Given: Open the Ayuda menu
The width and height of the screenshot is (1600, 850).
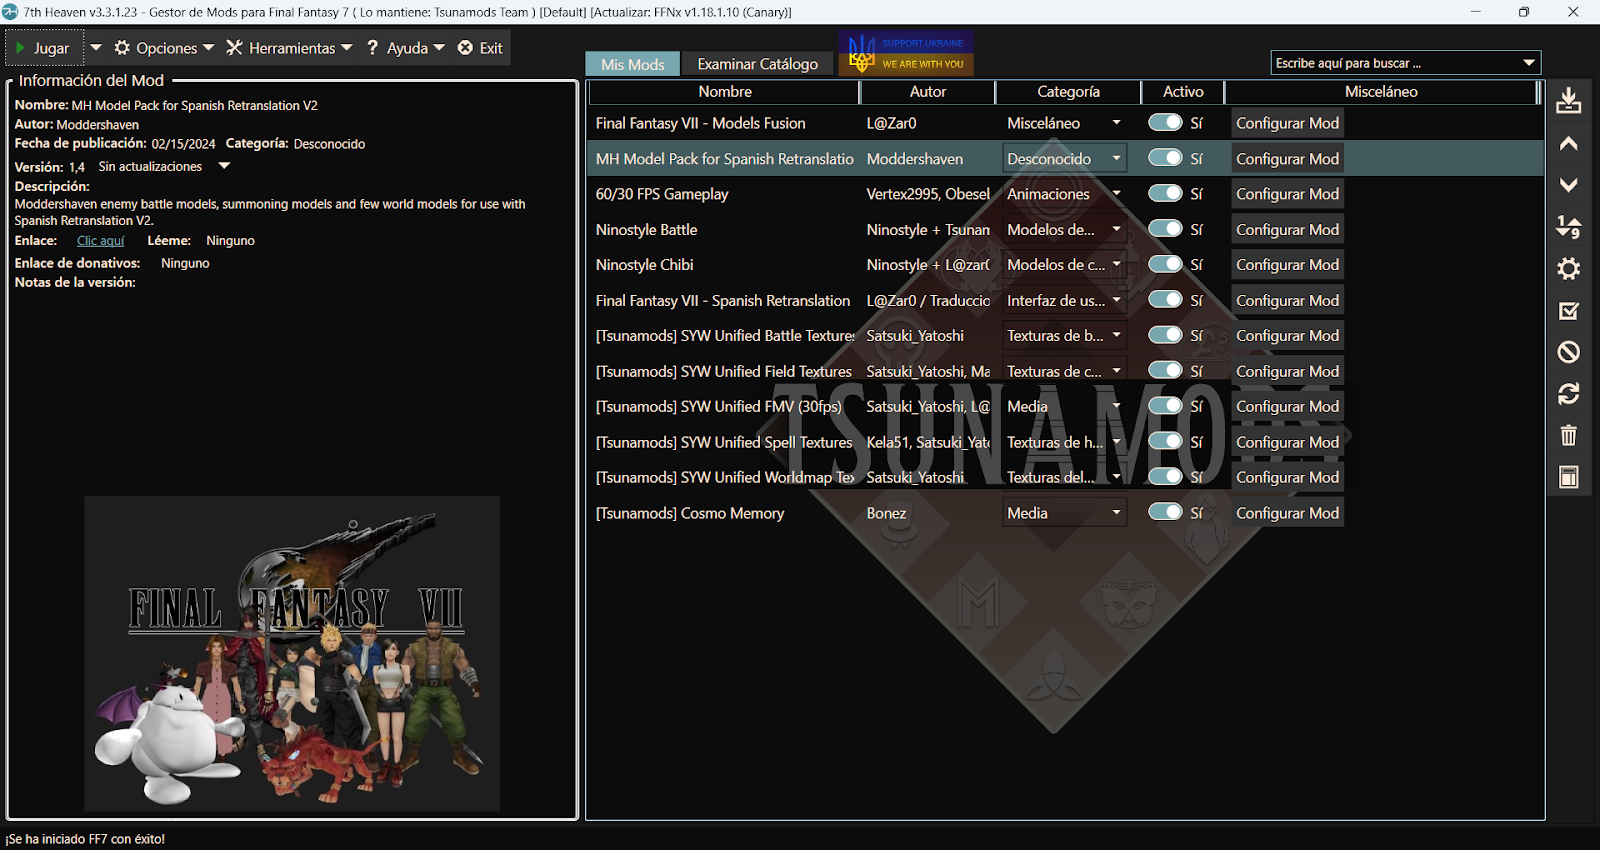Looking at the screenshot, I should pos(405,48).
